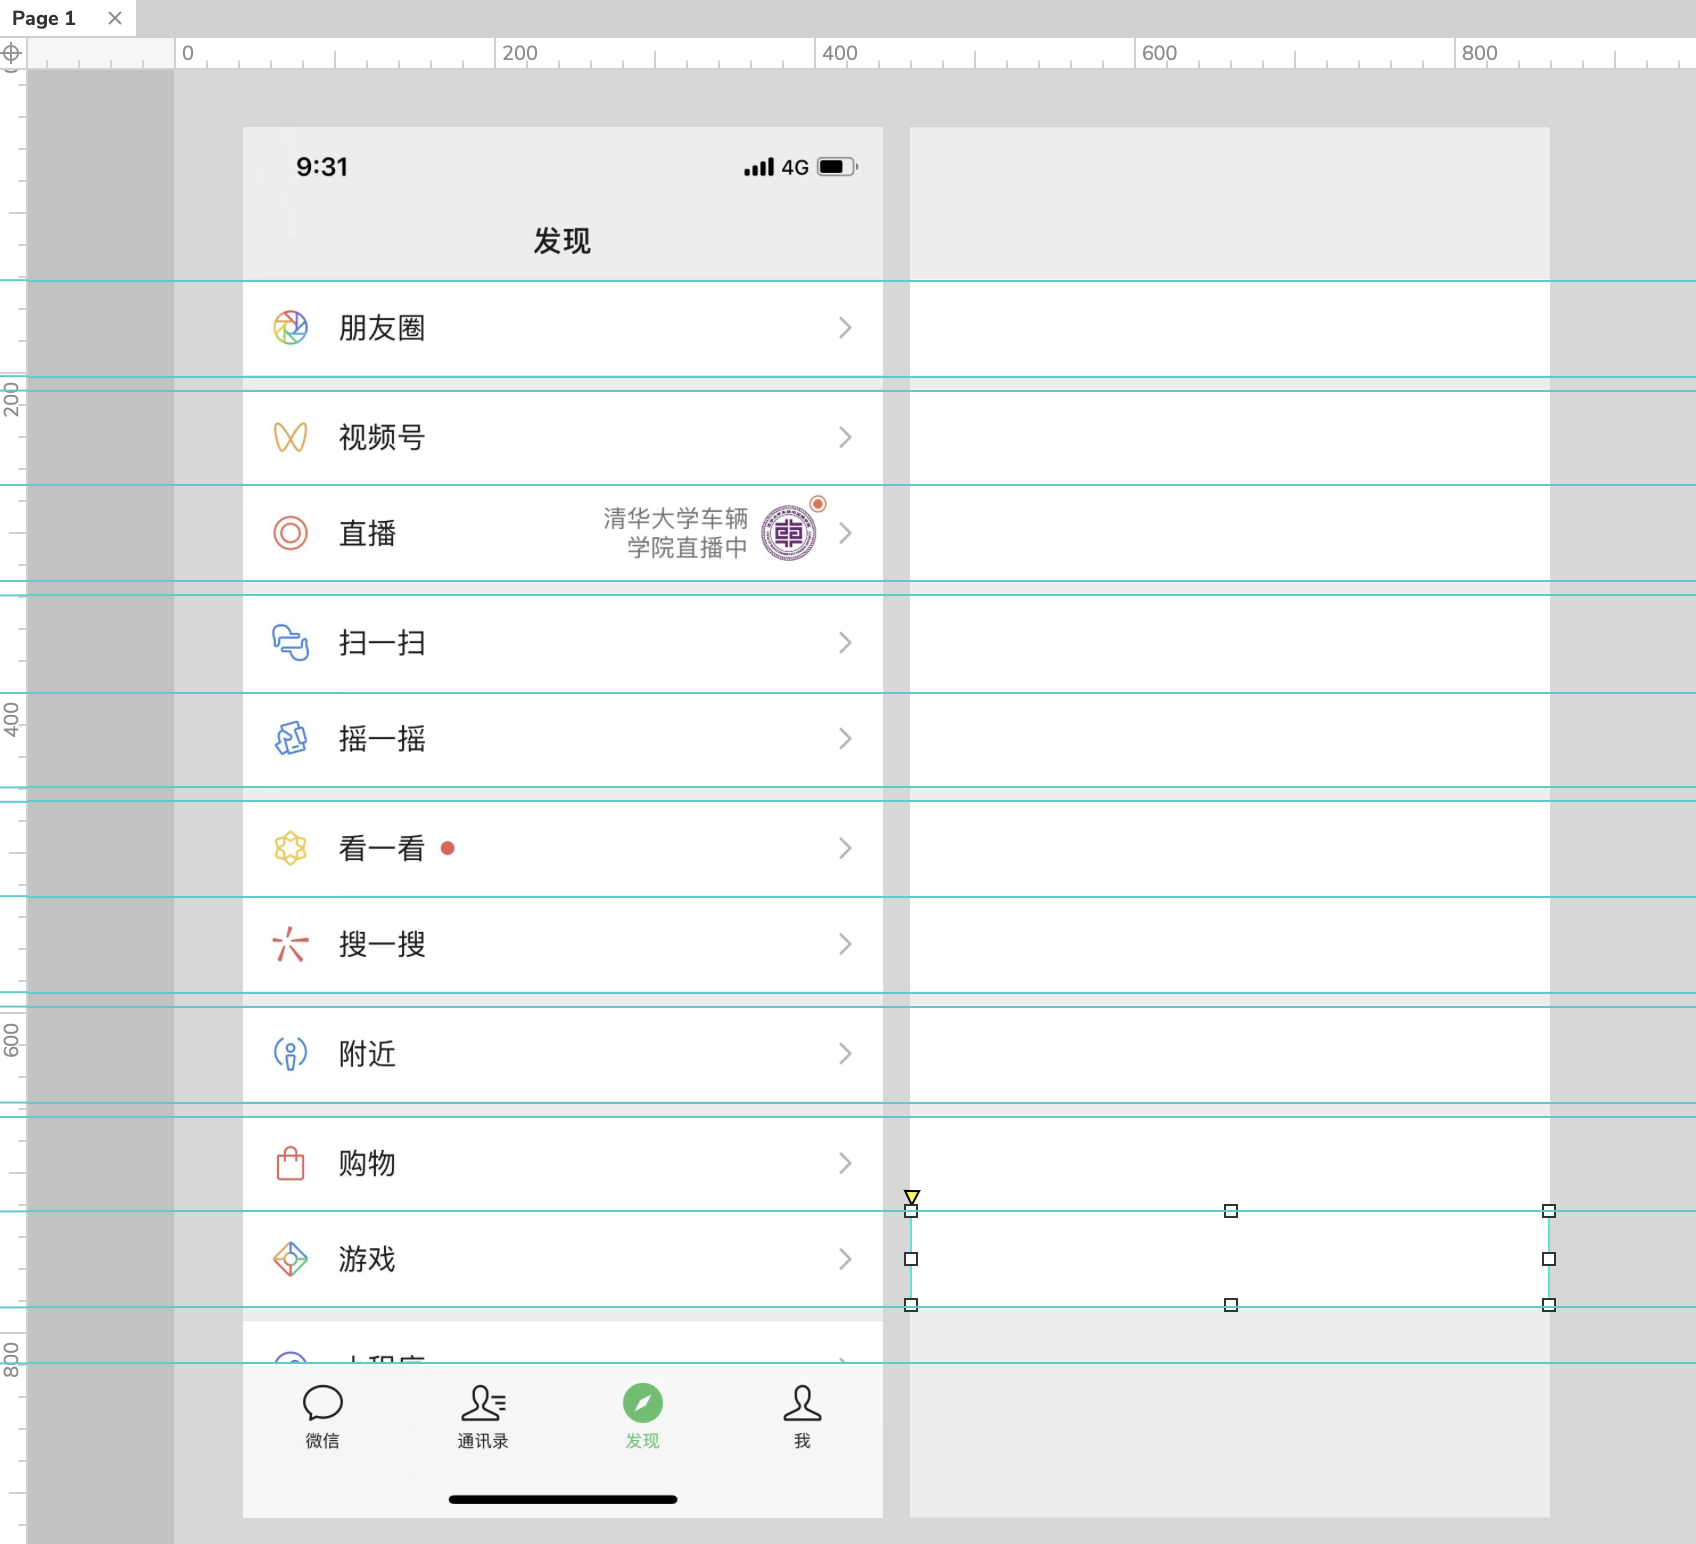
Task: Select the 购物 label text
Action: [x=368, y=1163]
